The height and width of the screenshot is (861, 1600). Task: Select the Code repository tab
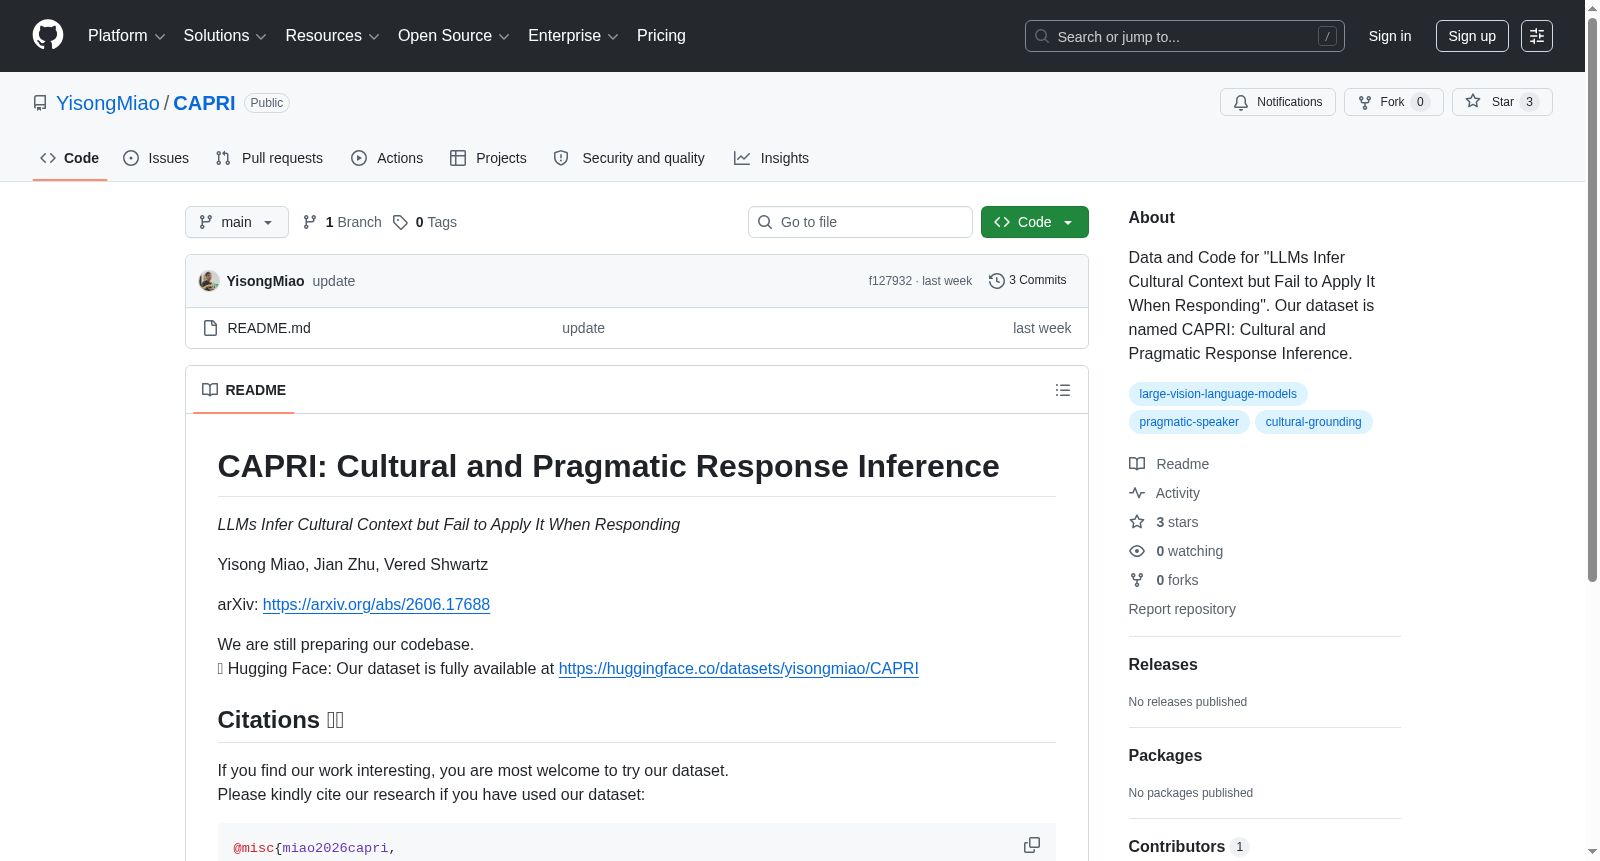(x=70, y=158)
